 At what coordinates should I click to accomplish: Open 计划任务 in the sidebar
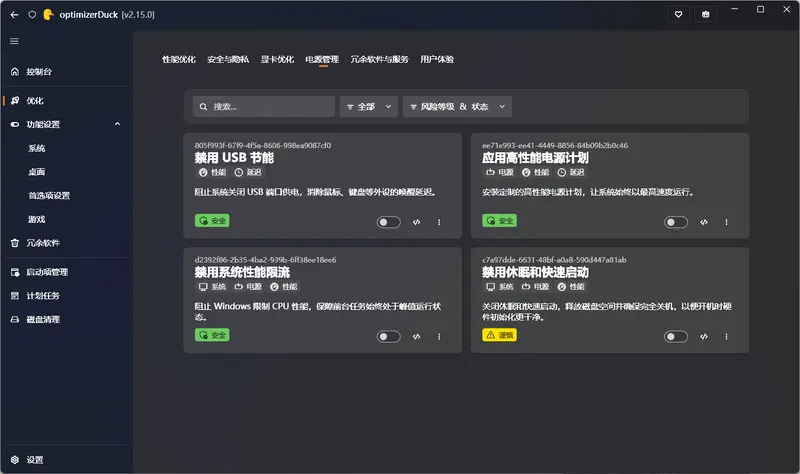click(66, 295)
